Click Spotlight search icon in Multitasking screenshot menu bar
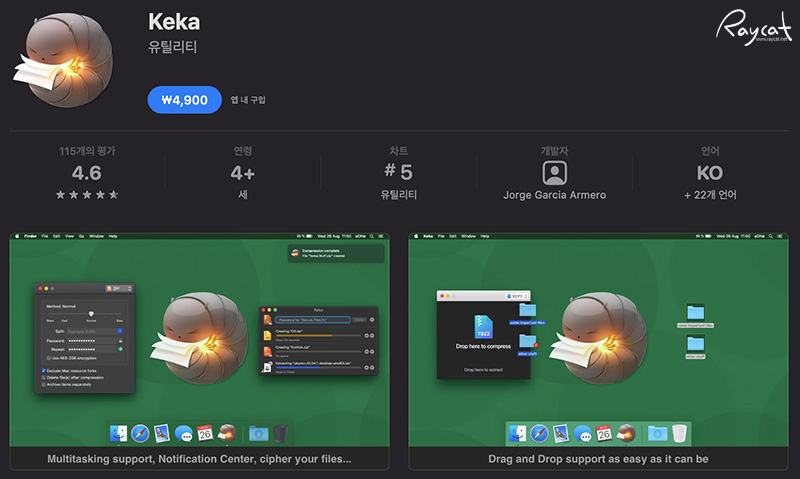800x479 pixels. coord(372,236)
